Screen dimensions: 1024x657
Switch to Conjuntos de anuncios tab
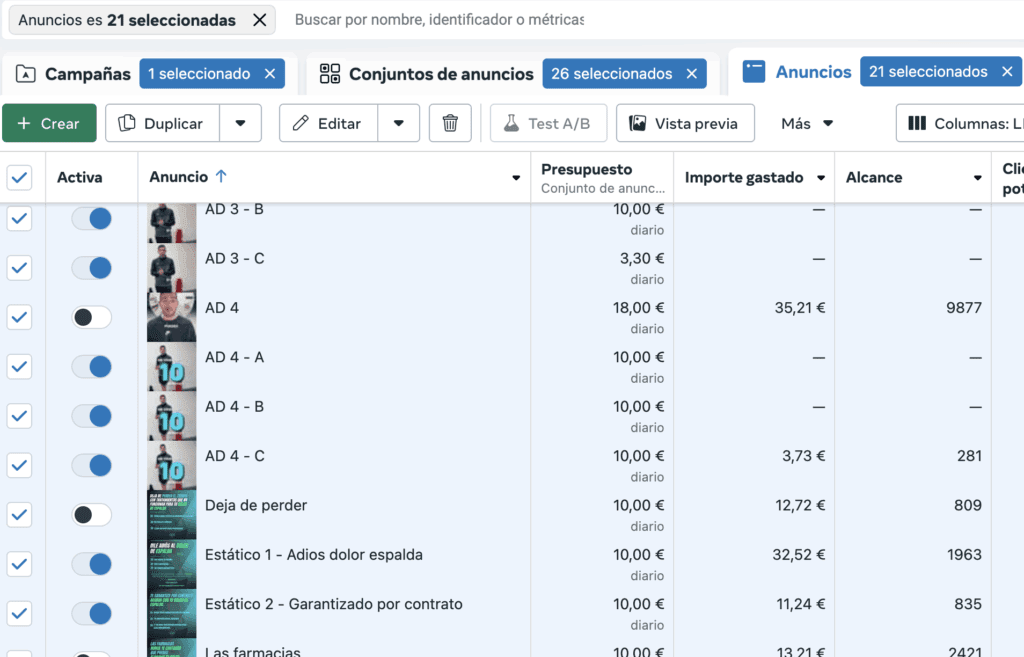pos(427,74)
